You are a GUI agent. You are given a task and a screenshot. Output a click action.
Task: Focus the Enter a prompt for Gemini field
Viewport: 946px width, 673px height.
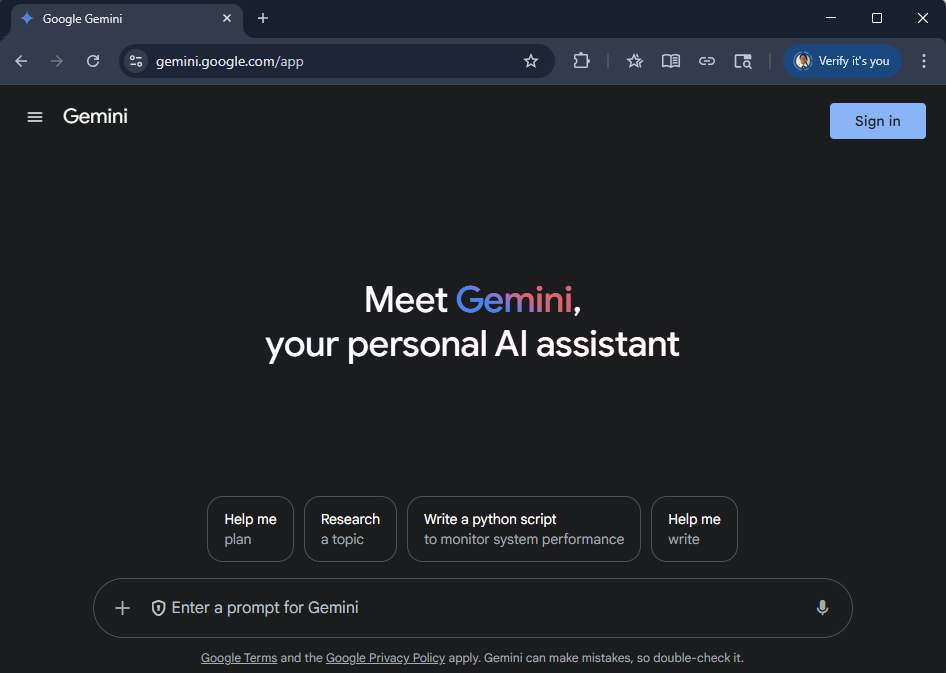[480, 608]
